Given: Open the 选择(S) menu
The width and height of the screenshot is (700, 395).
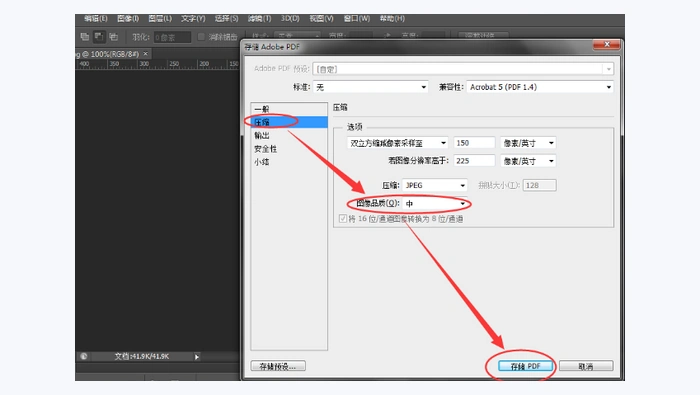Looking at the screenshot, I should (x=226, y=18).
